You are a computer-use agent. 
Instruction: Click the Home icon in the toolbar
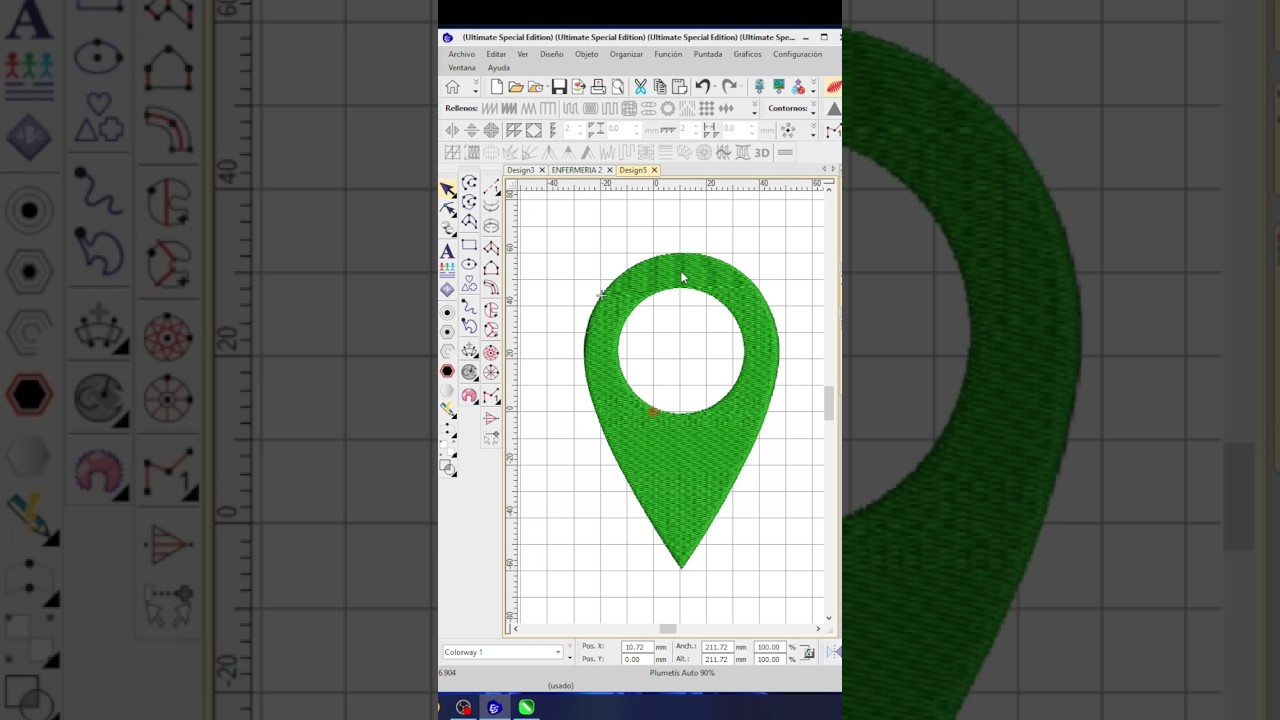coord(452,87)
